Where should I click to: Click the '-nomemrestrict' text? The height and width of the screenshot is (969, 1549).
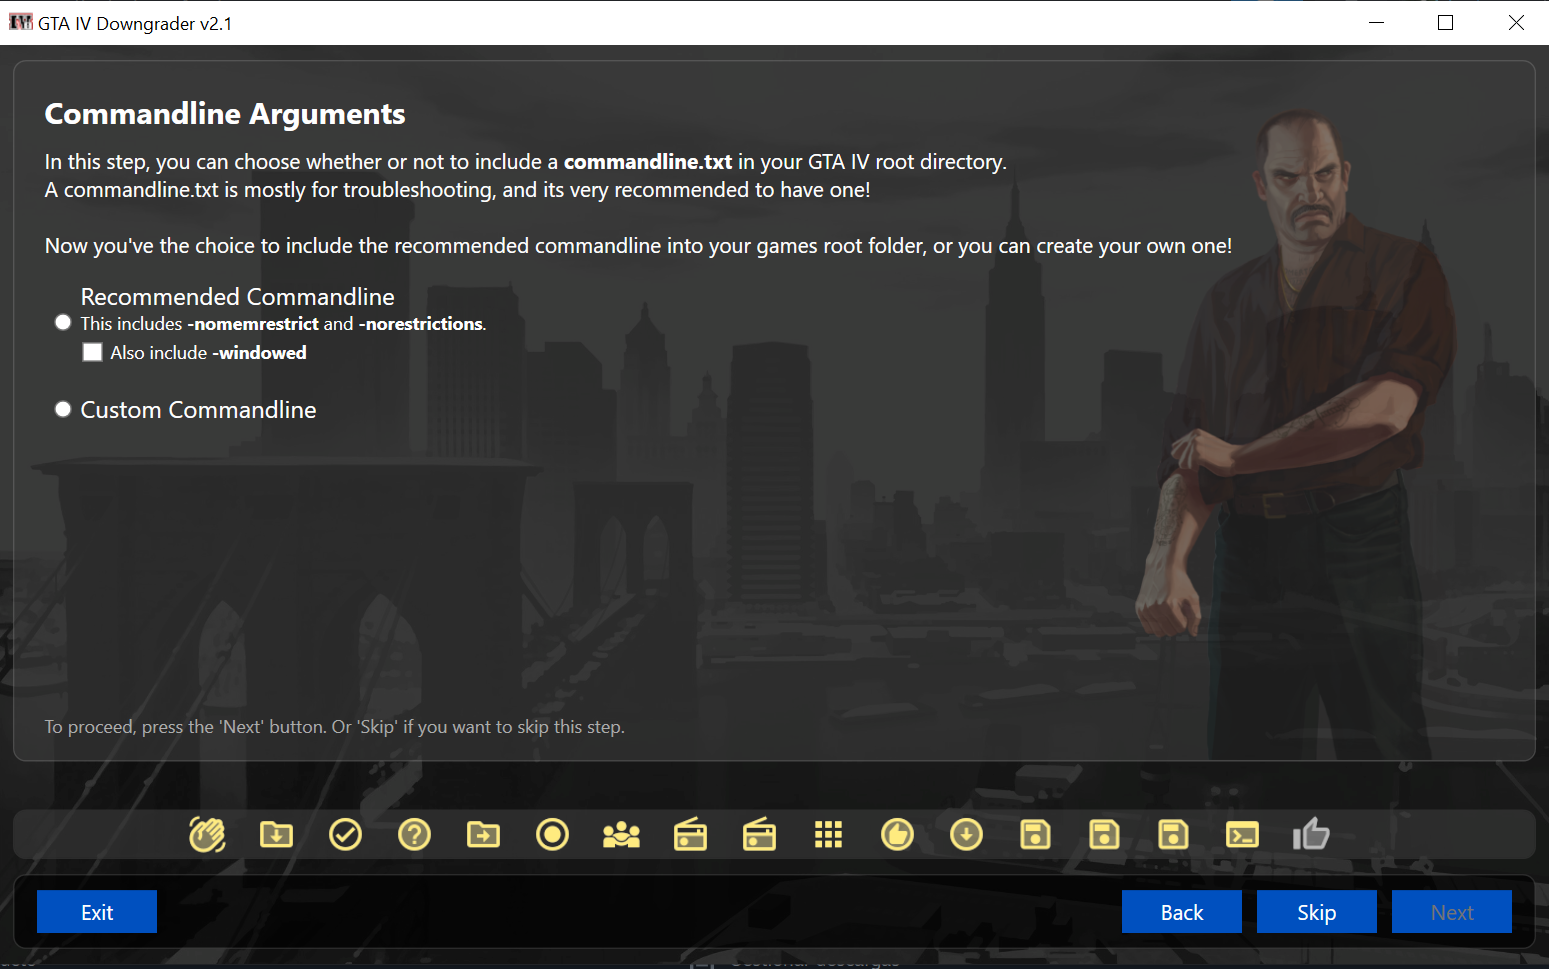click(x=253, y=324)
